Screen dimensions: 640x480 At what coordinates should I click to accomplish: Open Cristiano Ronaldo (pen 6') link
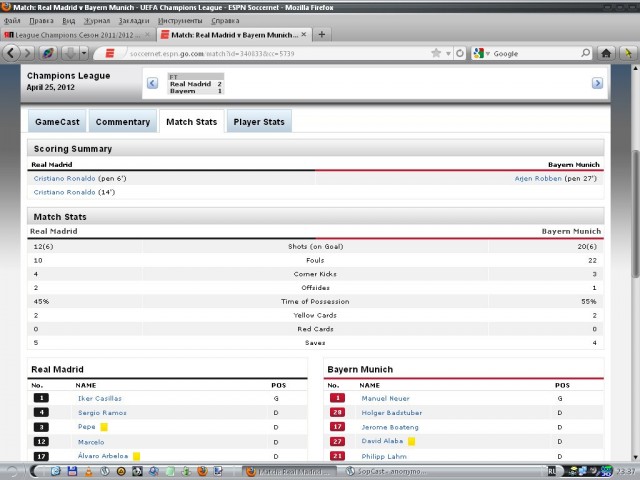click(64, 178)
